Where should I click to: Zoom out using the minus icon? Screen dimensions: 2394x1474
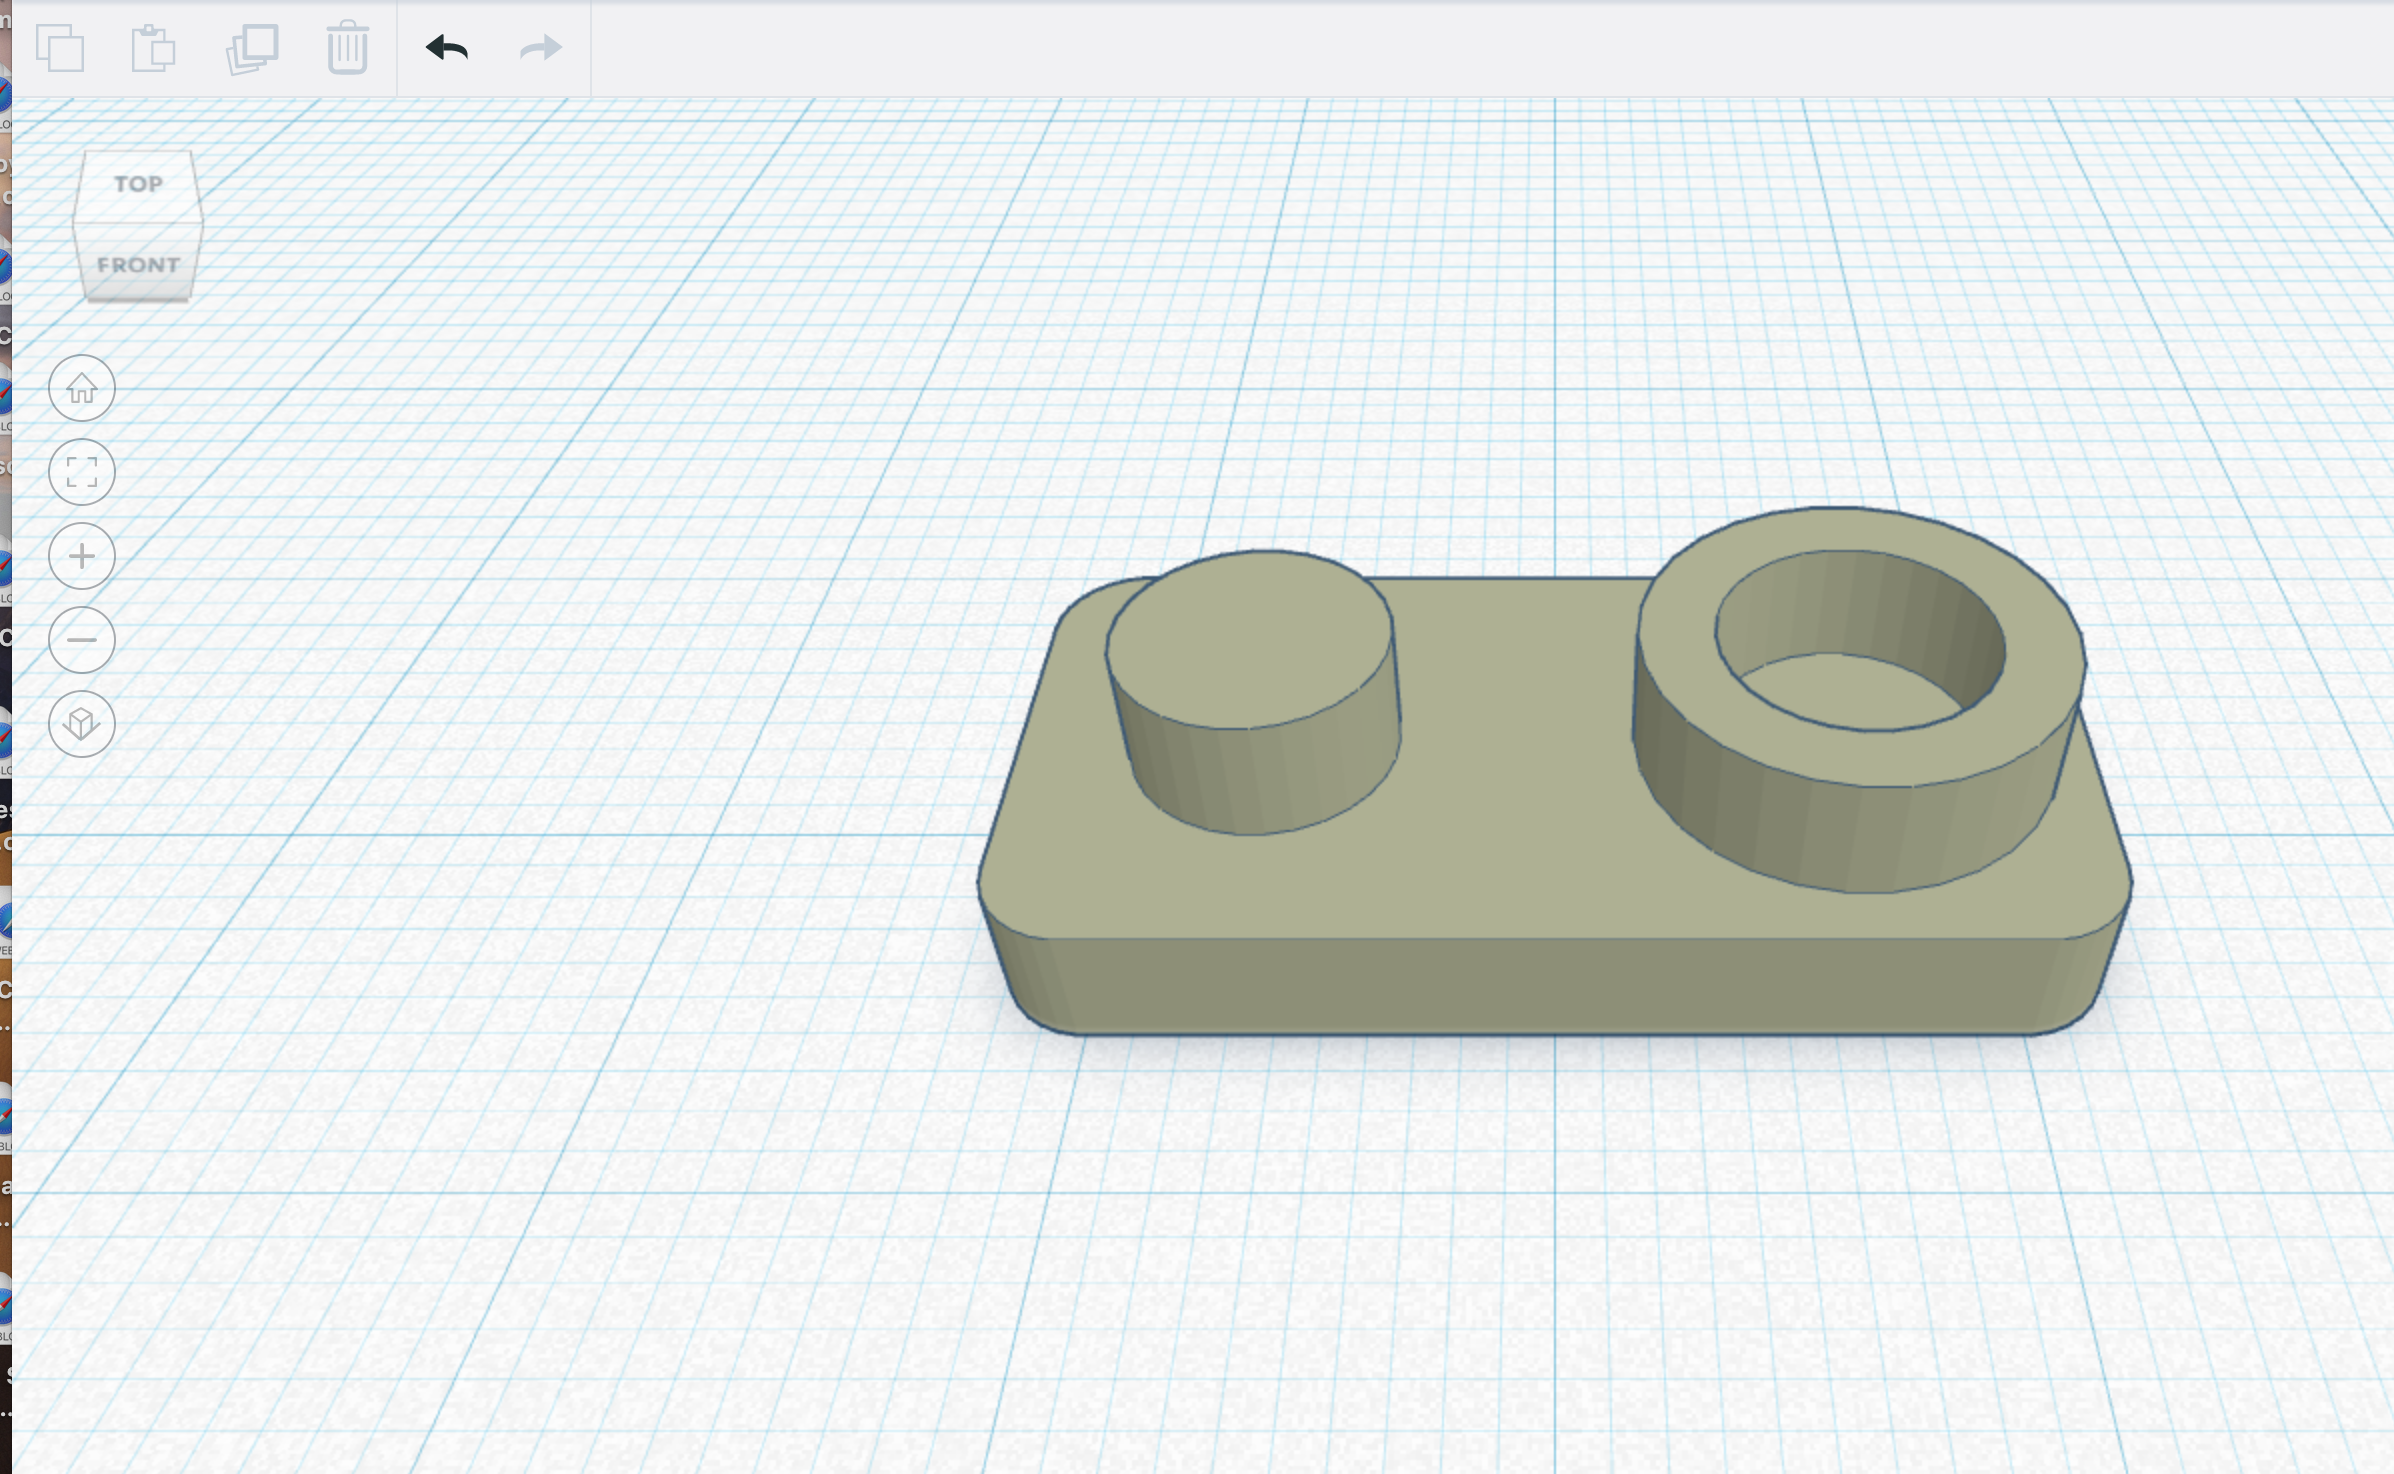click(81, 640)
